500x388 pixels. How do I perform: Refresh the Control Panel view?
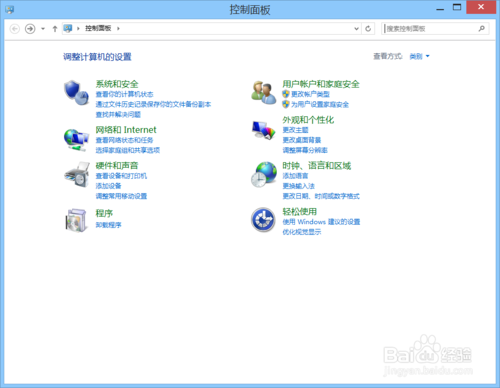pos(368,29)
